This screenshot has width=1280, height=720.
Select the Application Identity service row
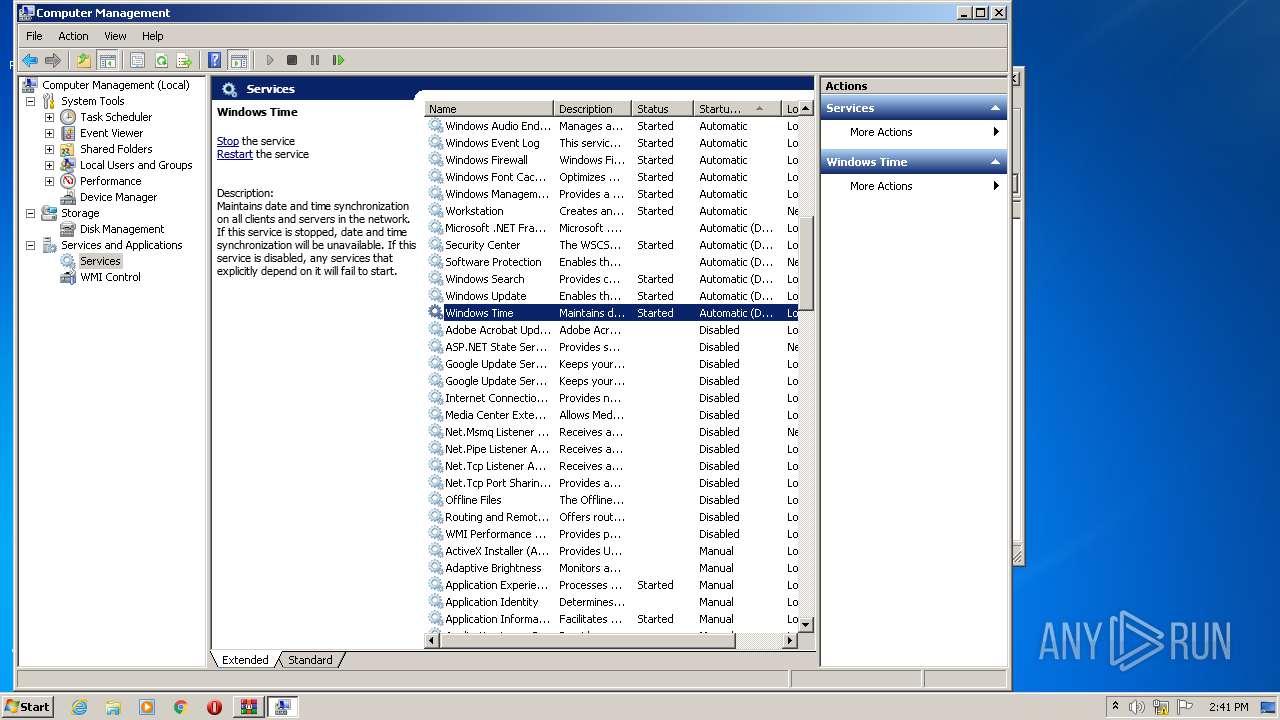(x=612, y=602)
